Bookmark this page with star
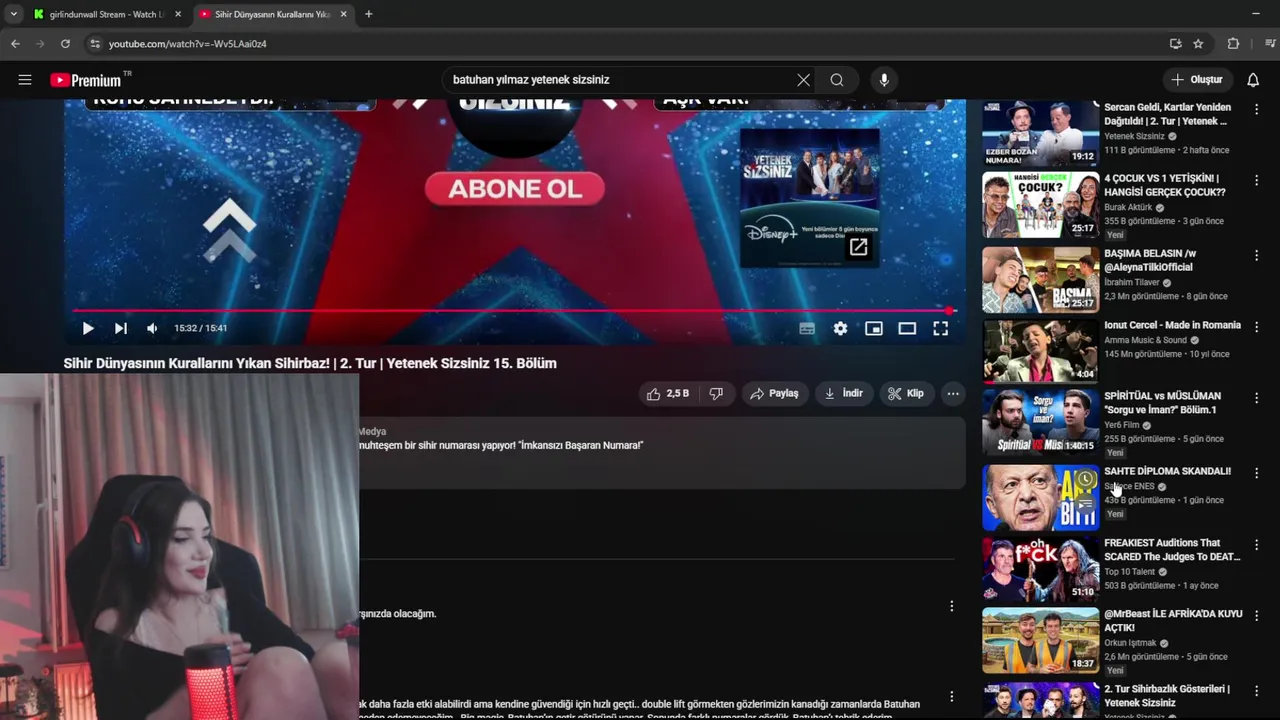Screen dimensions: 1280x720 (x=1198, y=44)
